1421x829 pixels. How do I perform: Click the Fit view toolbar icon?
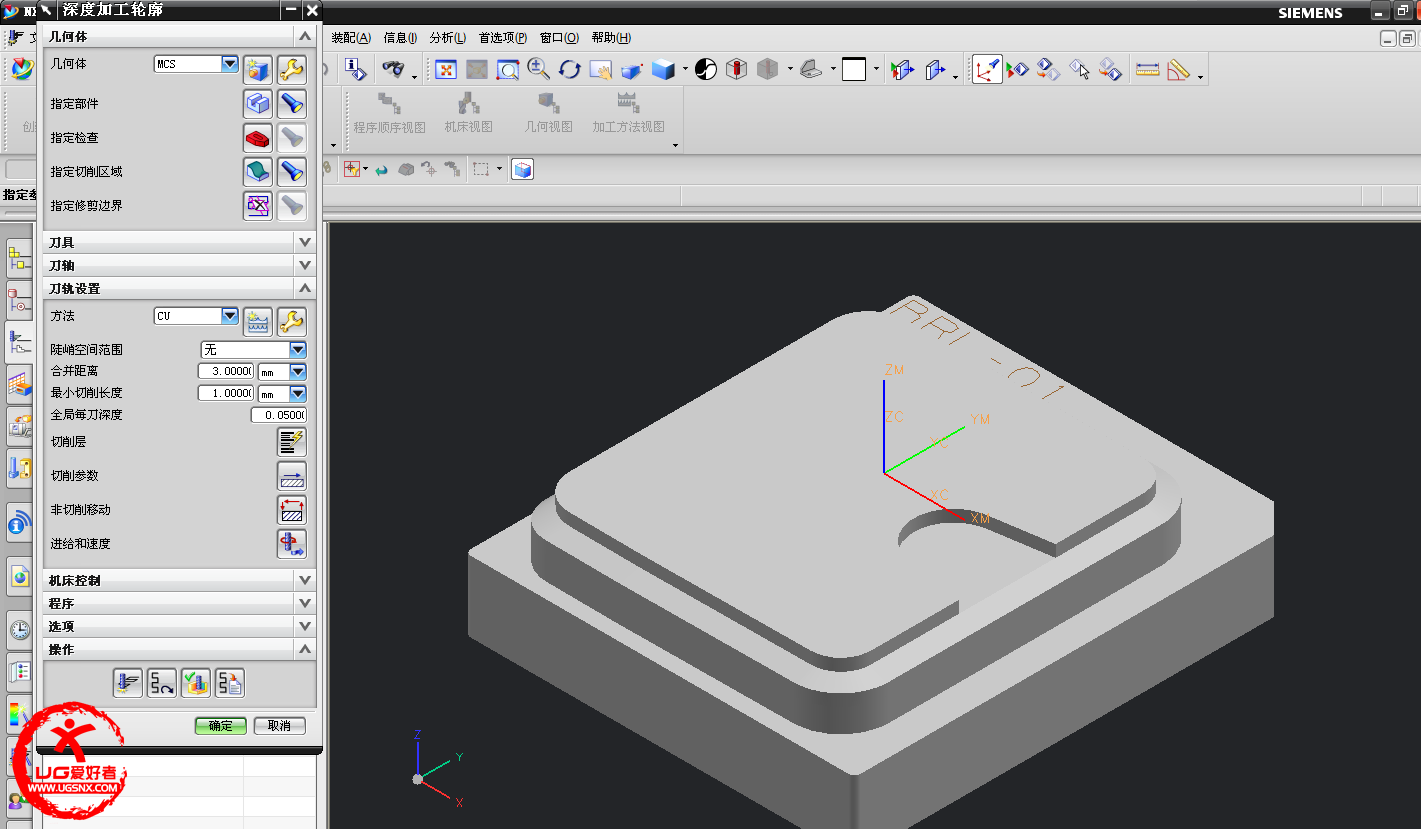(446, 69)
